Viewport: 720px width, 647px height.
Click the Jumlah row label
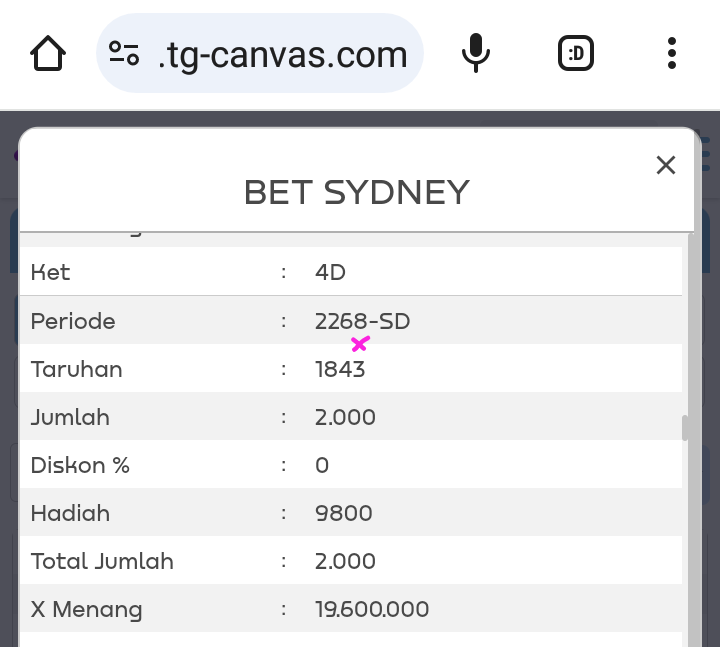(x=70, y=417)
